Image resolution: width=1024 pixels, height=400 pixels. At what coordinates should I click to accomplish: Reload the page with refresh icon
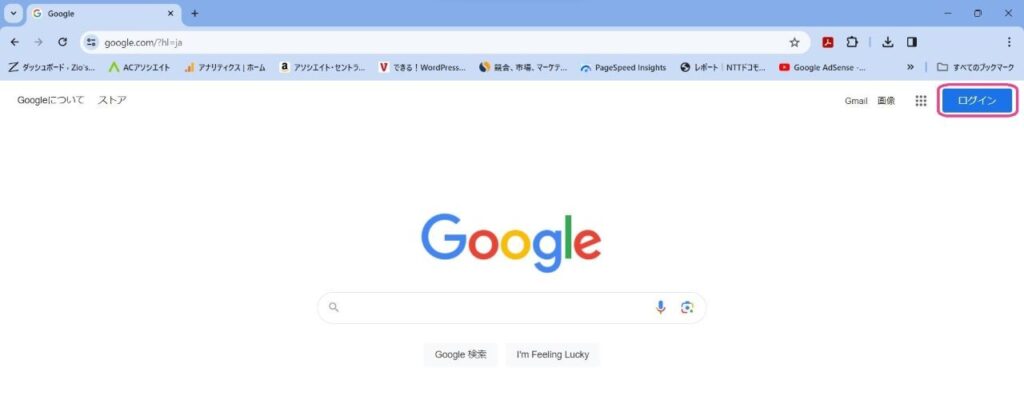pos(63,42)
